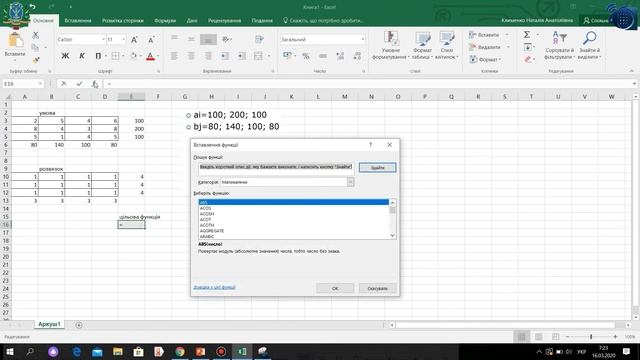Click the text orientation icon
Viewport: 640px width, 360px height.
[226, 39]
